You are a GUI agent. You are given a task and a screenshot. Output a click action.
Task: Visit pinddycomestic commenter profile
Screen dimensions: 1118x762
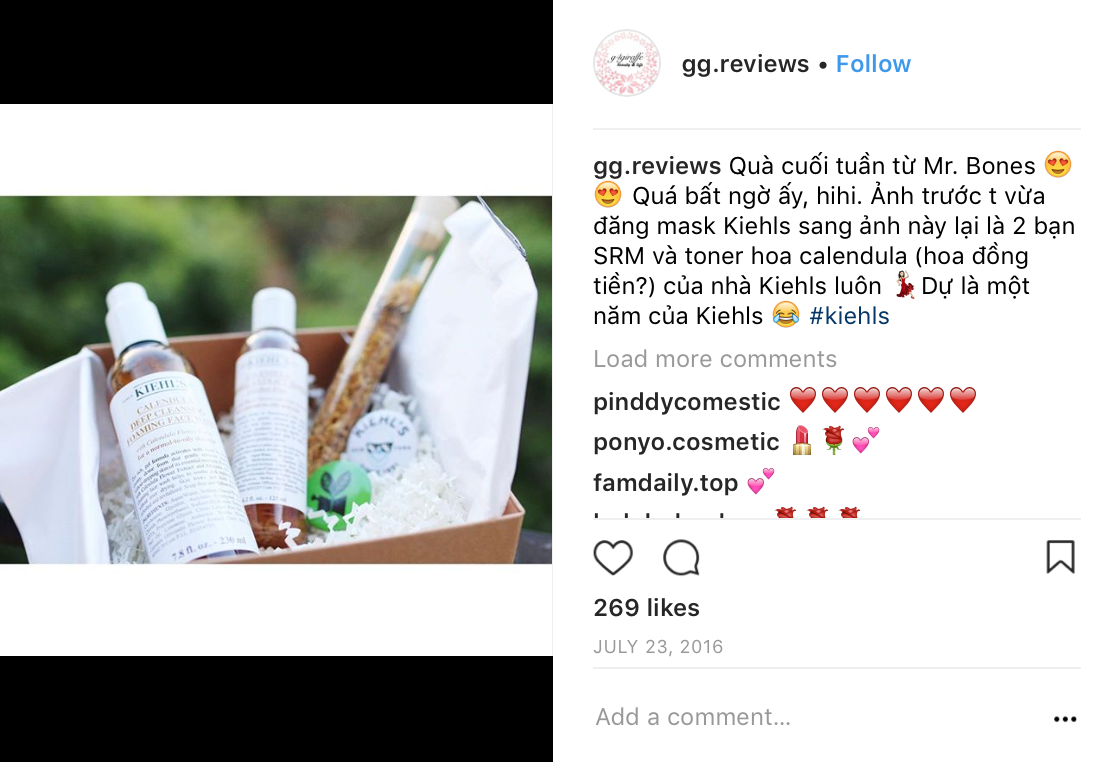(x=687, y=402)
